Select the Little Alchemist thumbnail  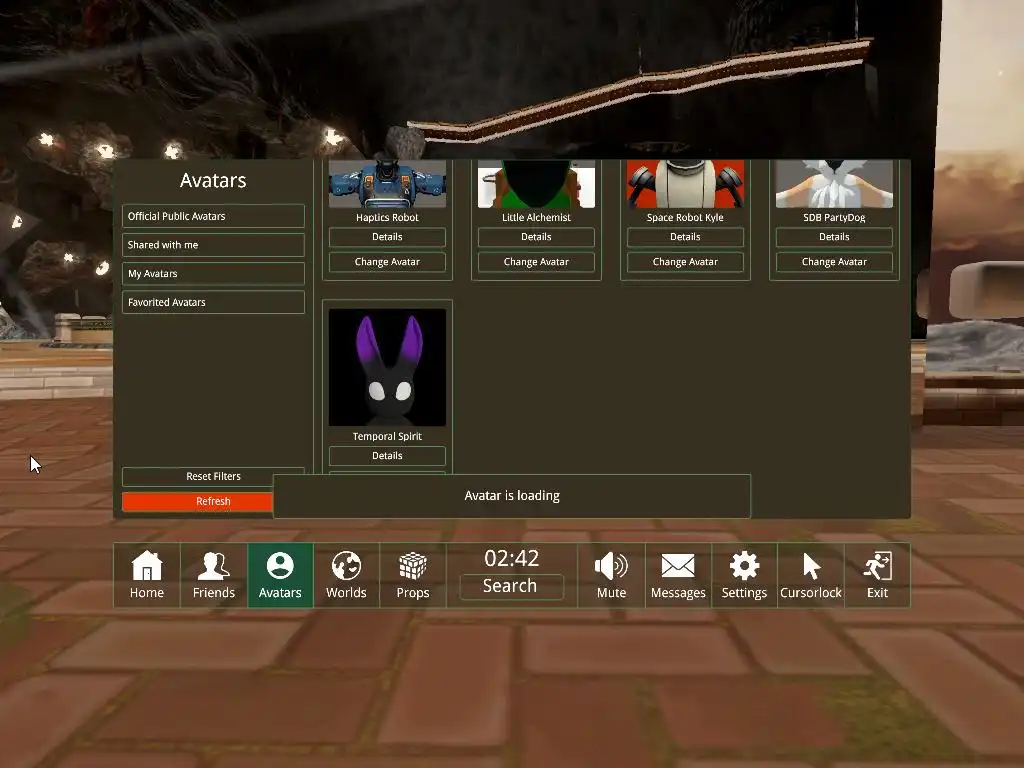pyautogui.click(x=536, y=184)
